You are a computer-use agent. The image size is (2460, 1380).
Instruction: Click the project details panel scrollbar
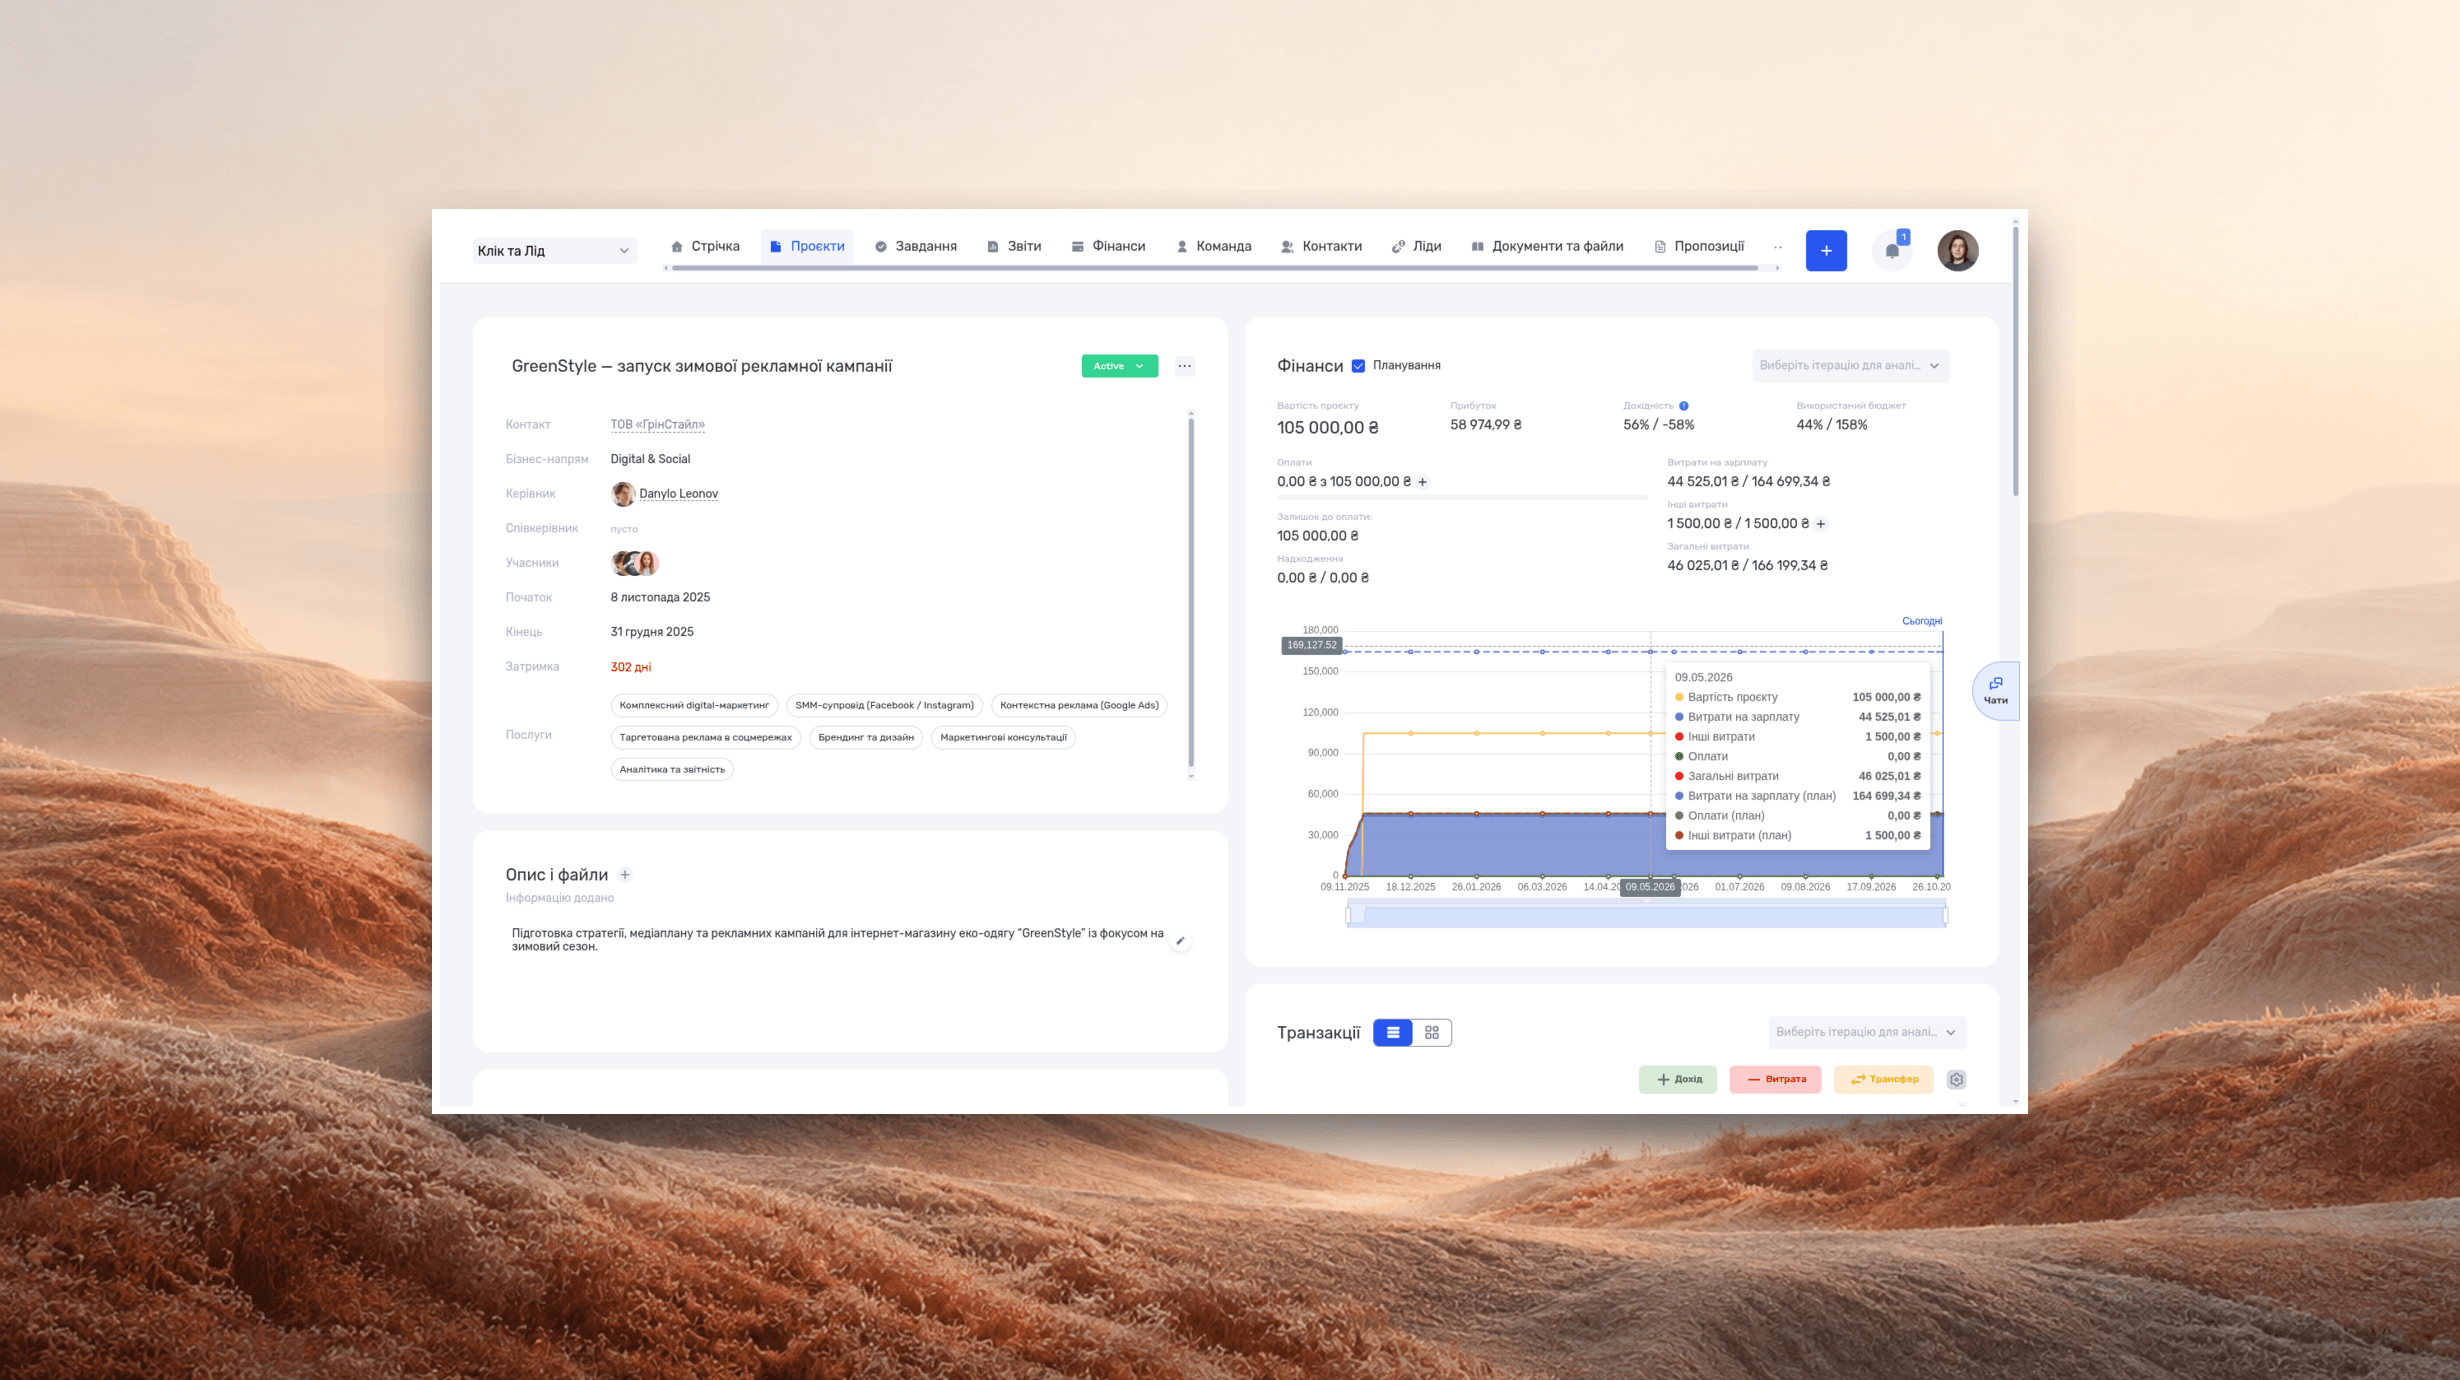click(1190, 594)
